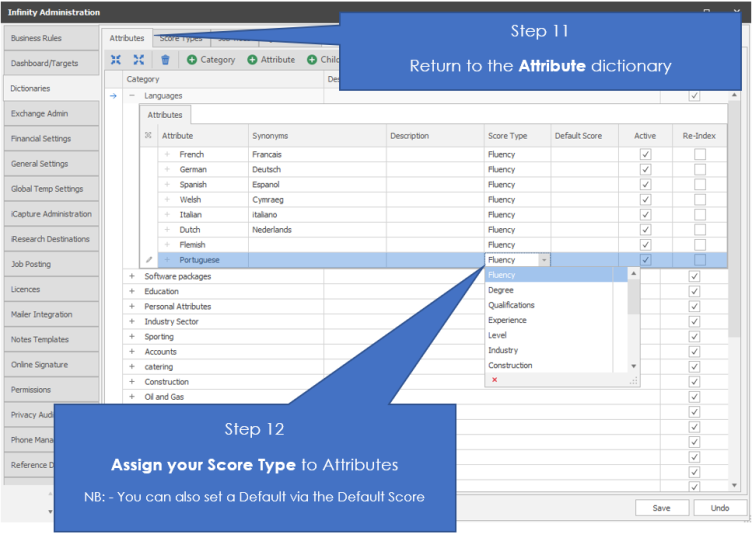
Task: Click the pencil edit icon beside Portuguese
Action: [149, 260]
